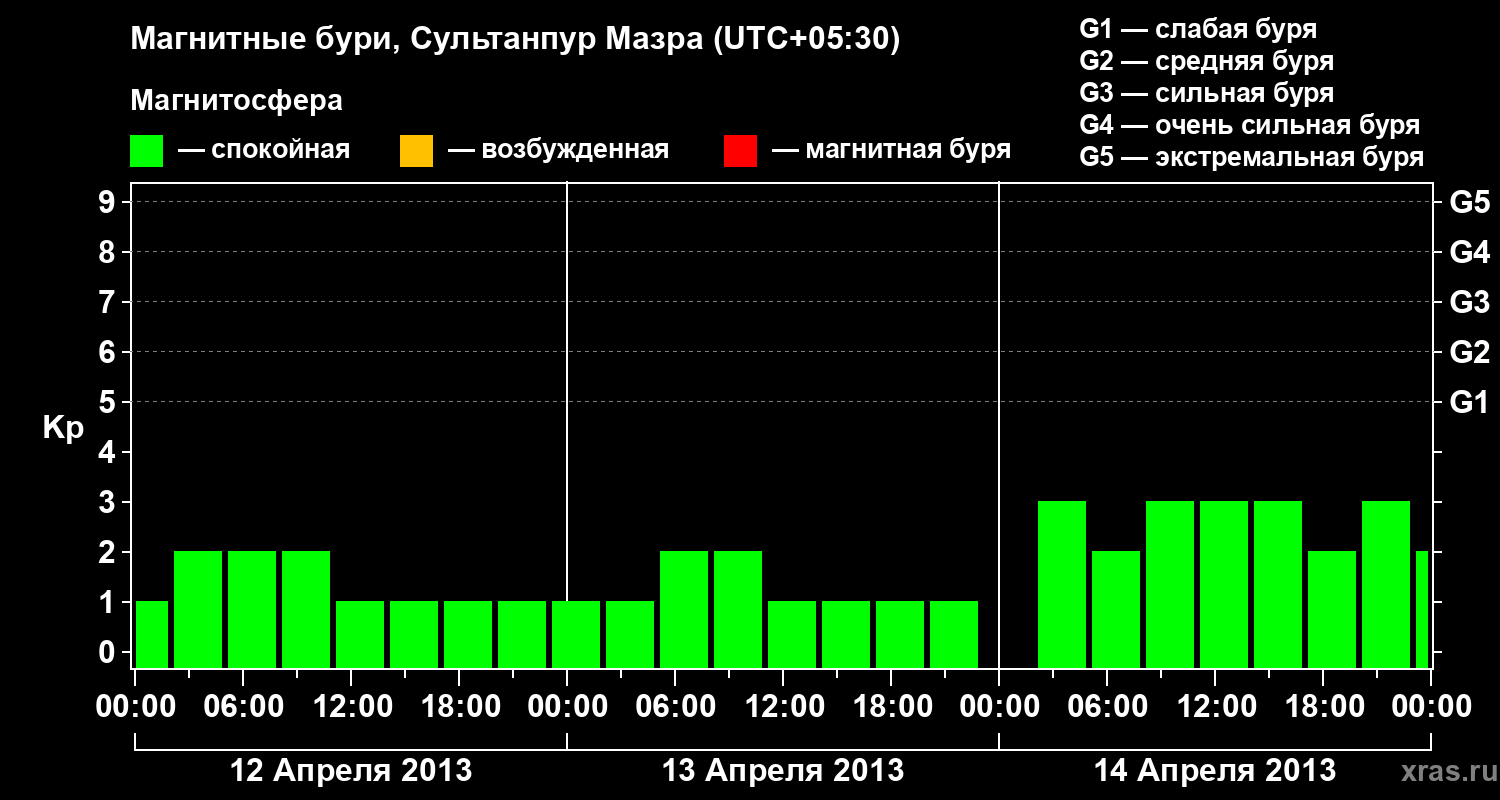Click the 'G2 — средняя буря' legend line

coord(1207,61)
